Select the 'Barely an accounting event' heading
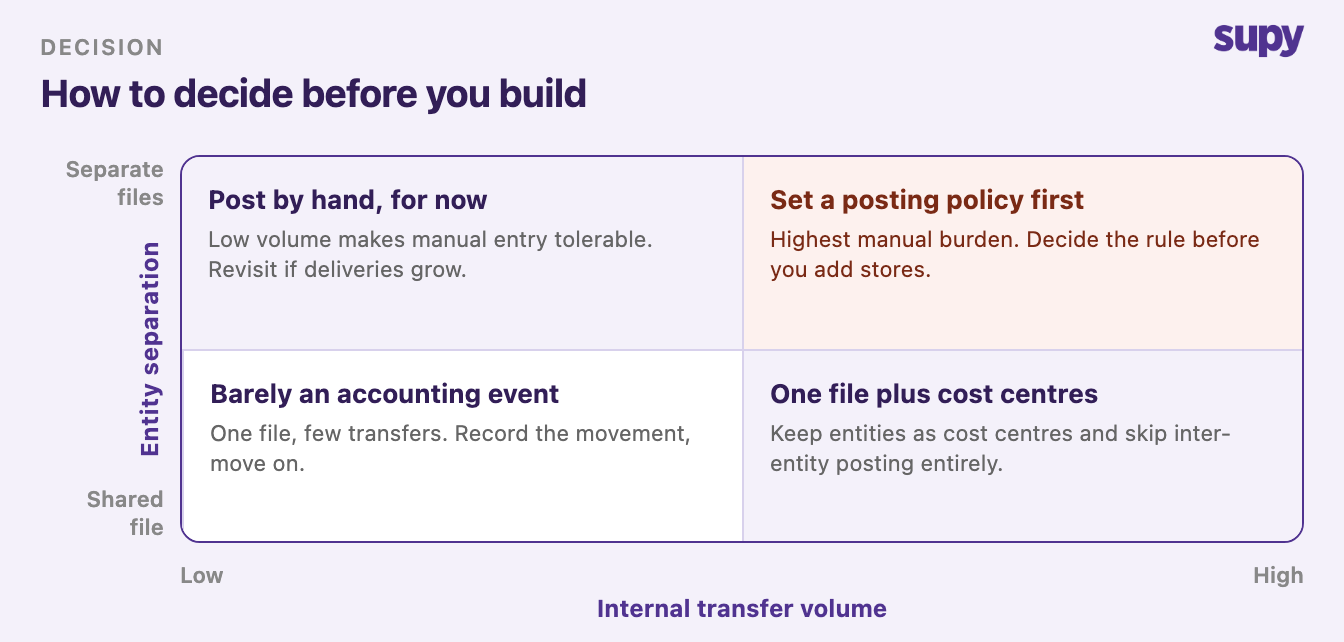This screenshot has height=642, width=1344. 385,394
